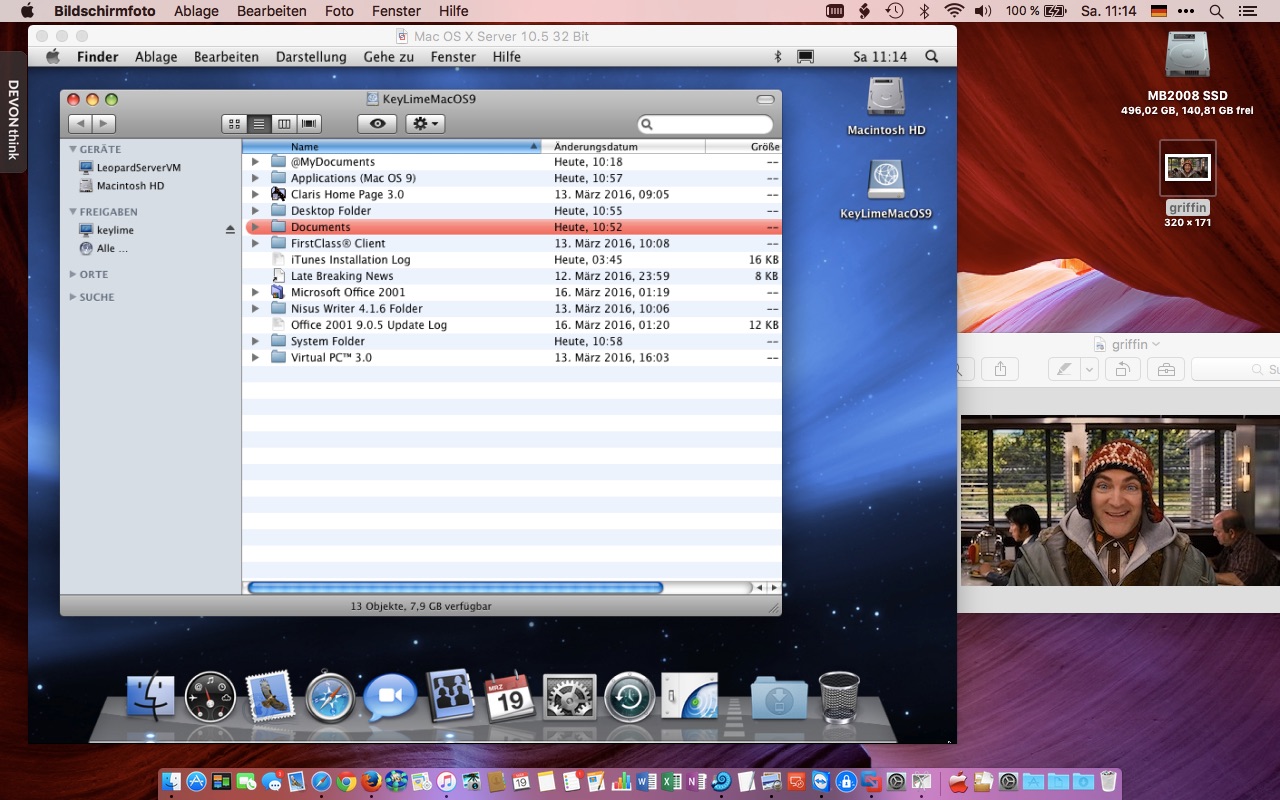Open Address Book in the guest dock

pyautogui.click(x=450, y=696)
